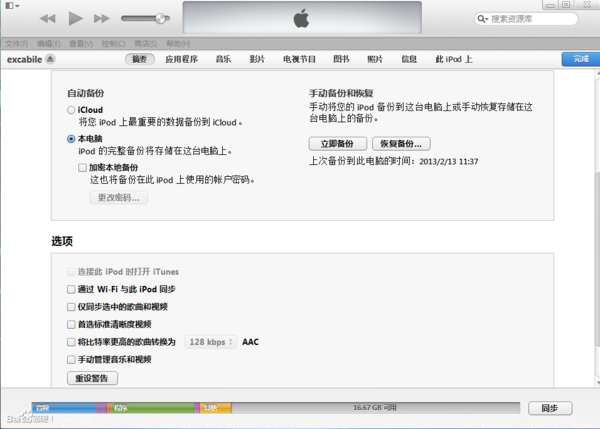Switch to the 此 iPod 上 tab
This screenshot has width=600, height=429.
pyautogui.click(x=454, y=59)
